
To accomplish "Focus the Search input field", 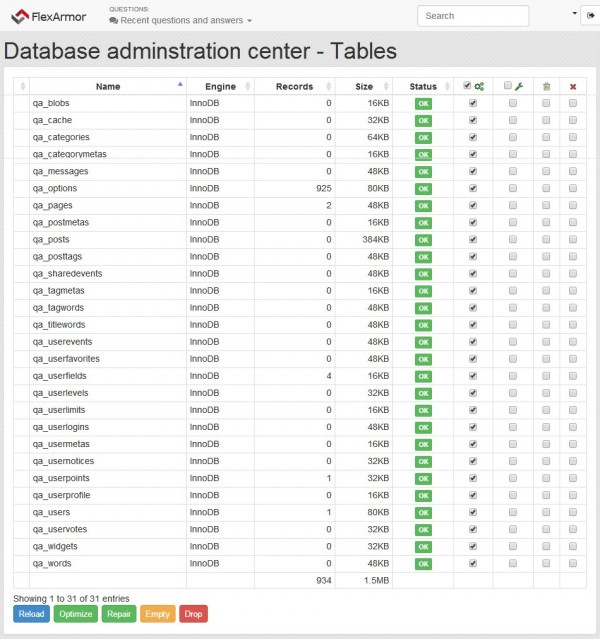I will (x=473, y=16).
